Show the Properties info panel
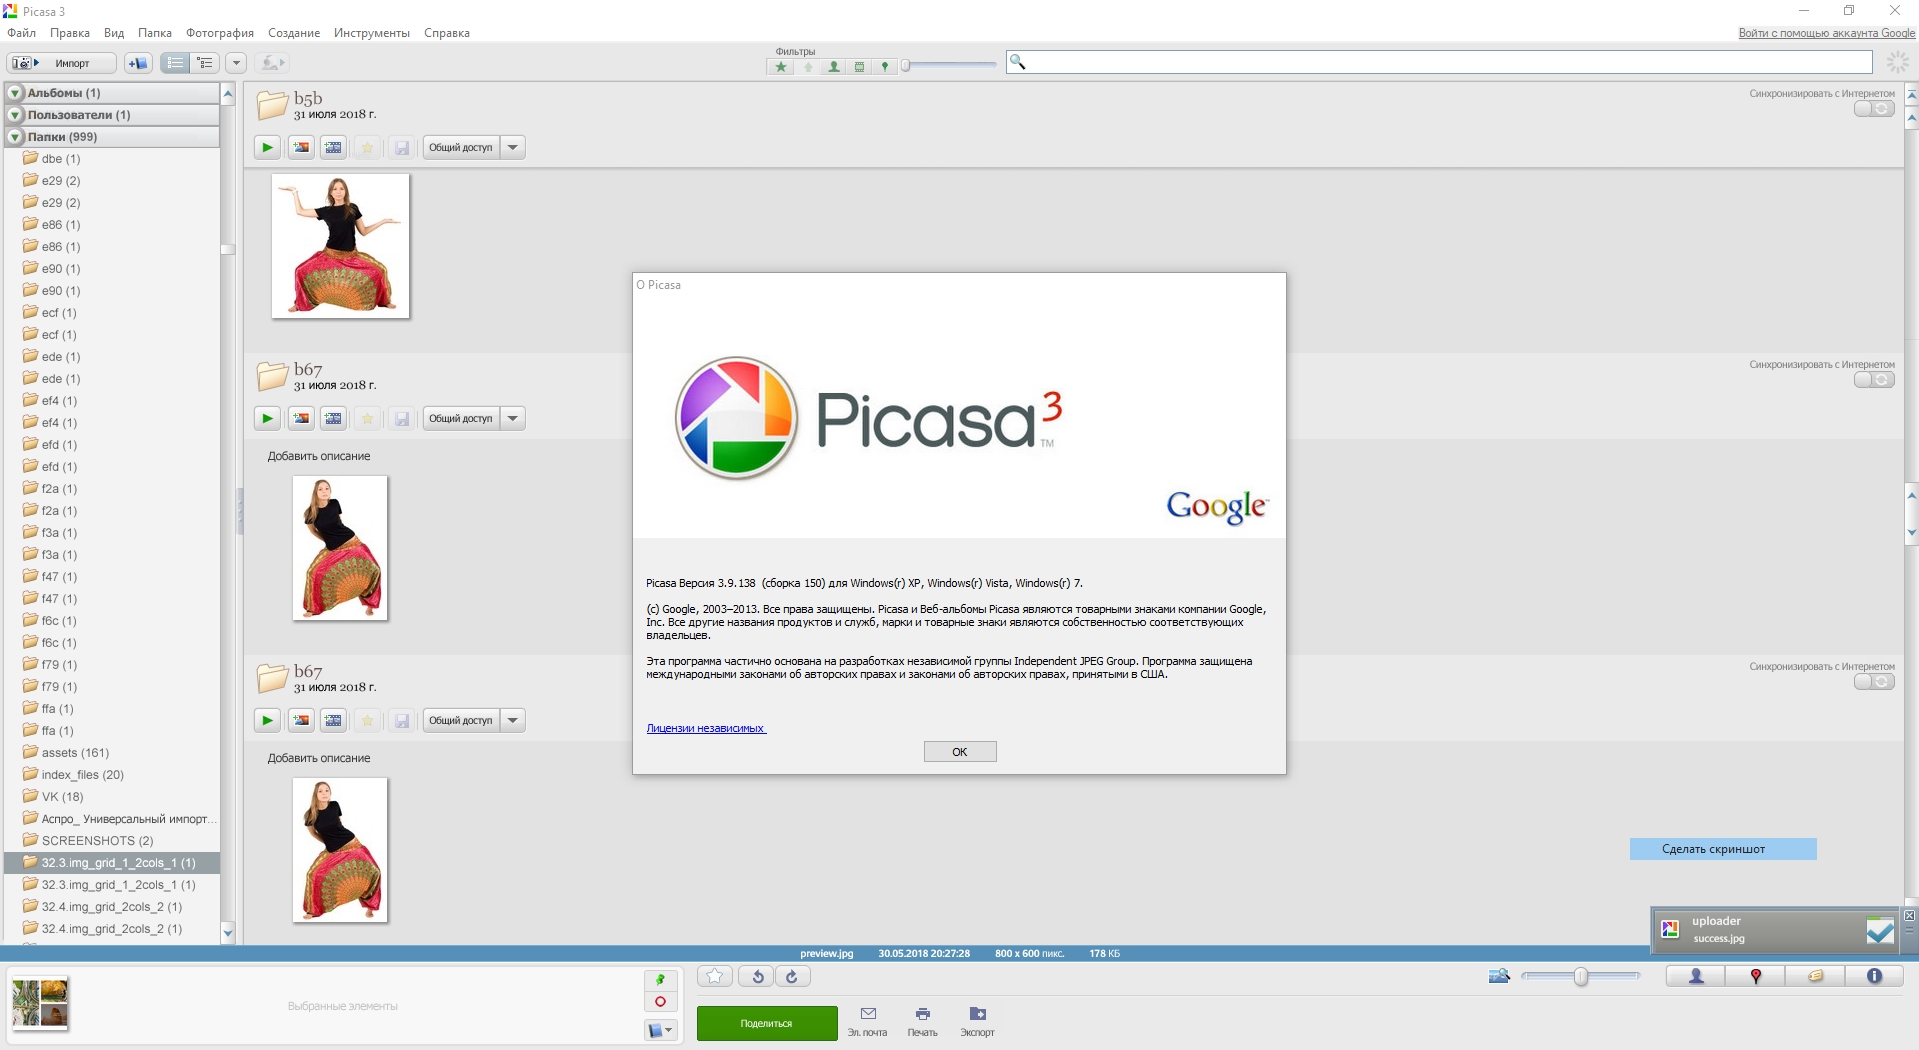The height and width of the screenshot is (1050, 1919). click(1875, 977)
